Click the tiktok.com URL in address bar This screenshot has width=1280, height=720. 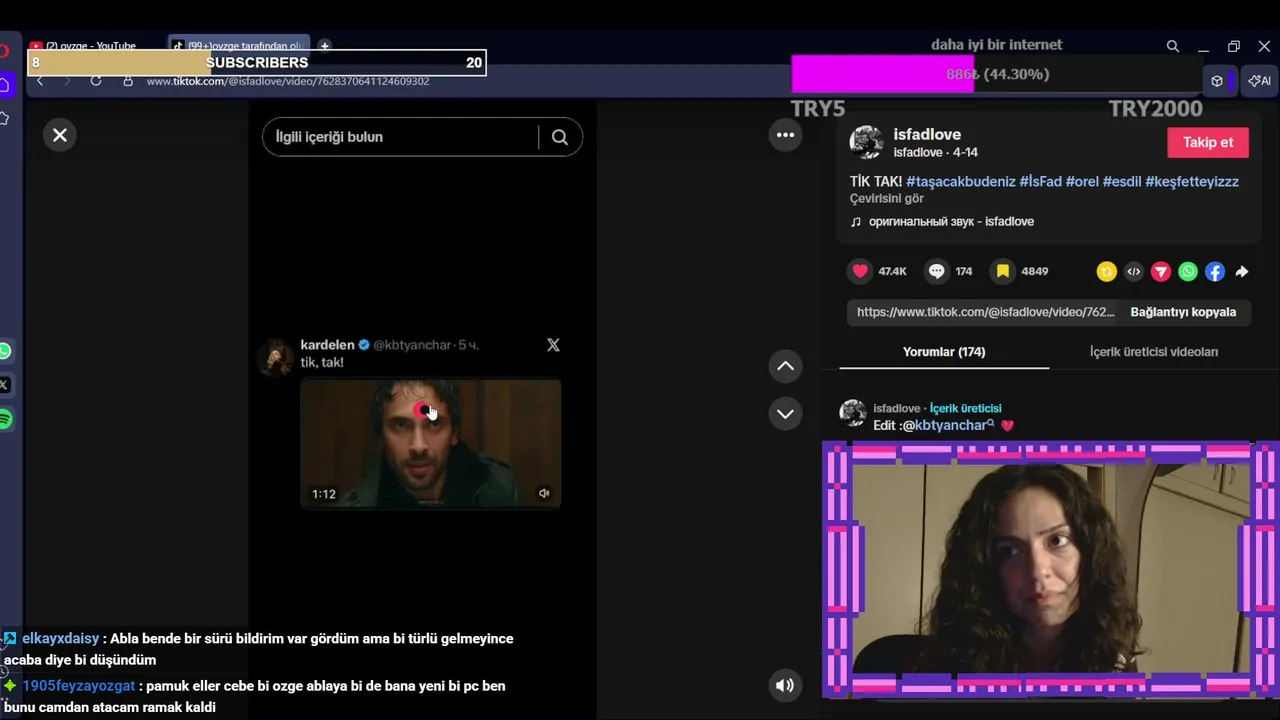[x=288, y=81]
